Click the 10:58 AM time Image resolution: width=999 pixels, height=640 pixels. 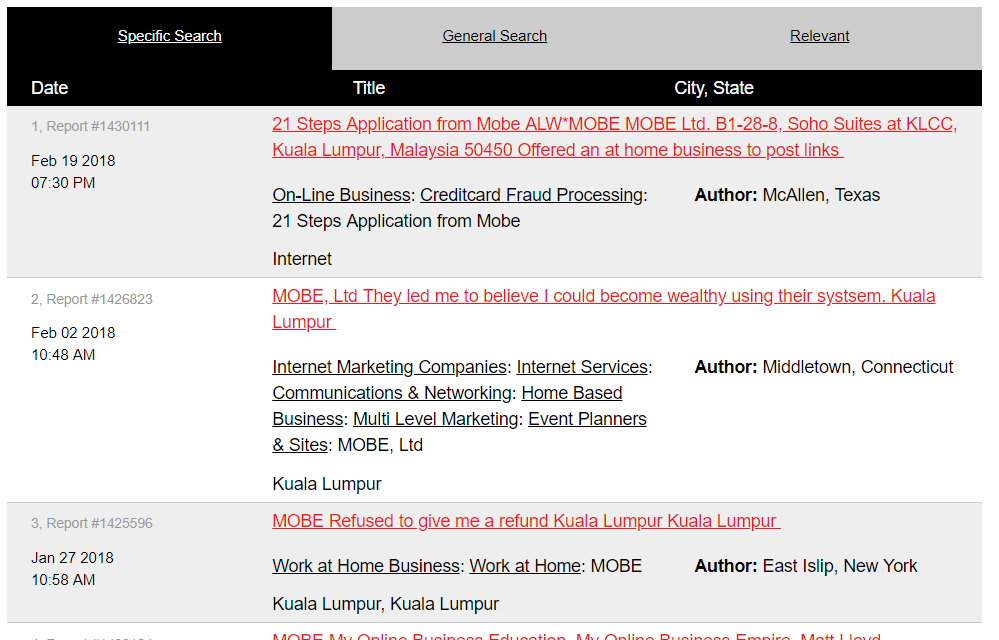(x=63, y=580)
